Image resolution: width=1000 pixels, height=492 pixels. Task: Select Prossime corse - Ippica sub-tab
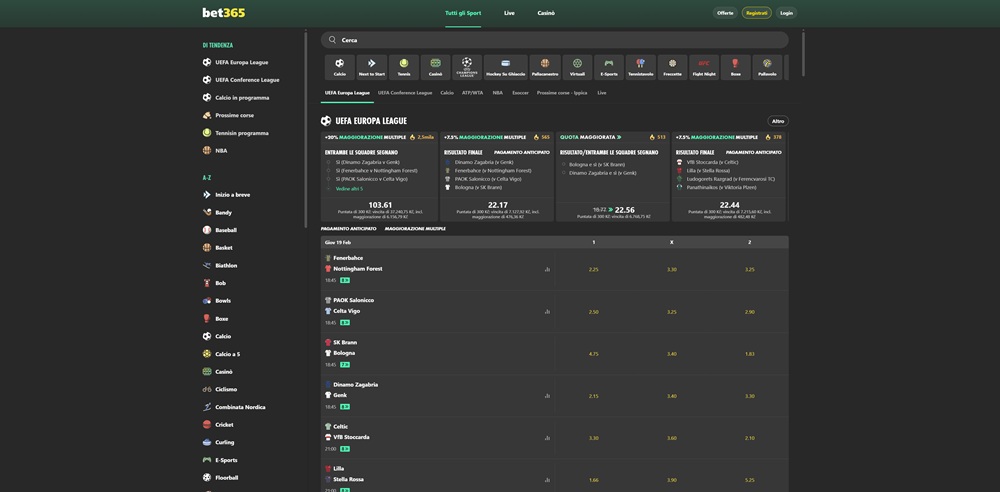coord(562,93)
